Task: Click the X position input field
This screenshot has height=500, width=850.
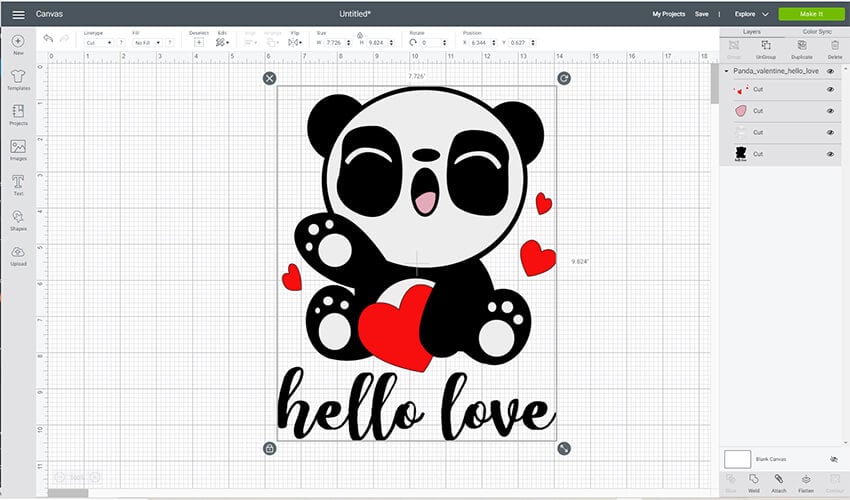Action: pos(479,43)
